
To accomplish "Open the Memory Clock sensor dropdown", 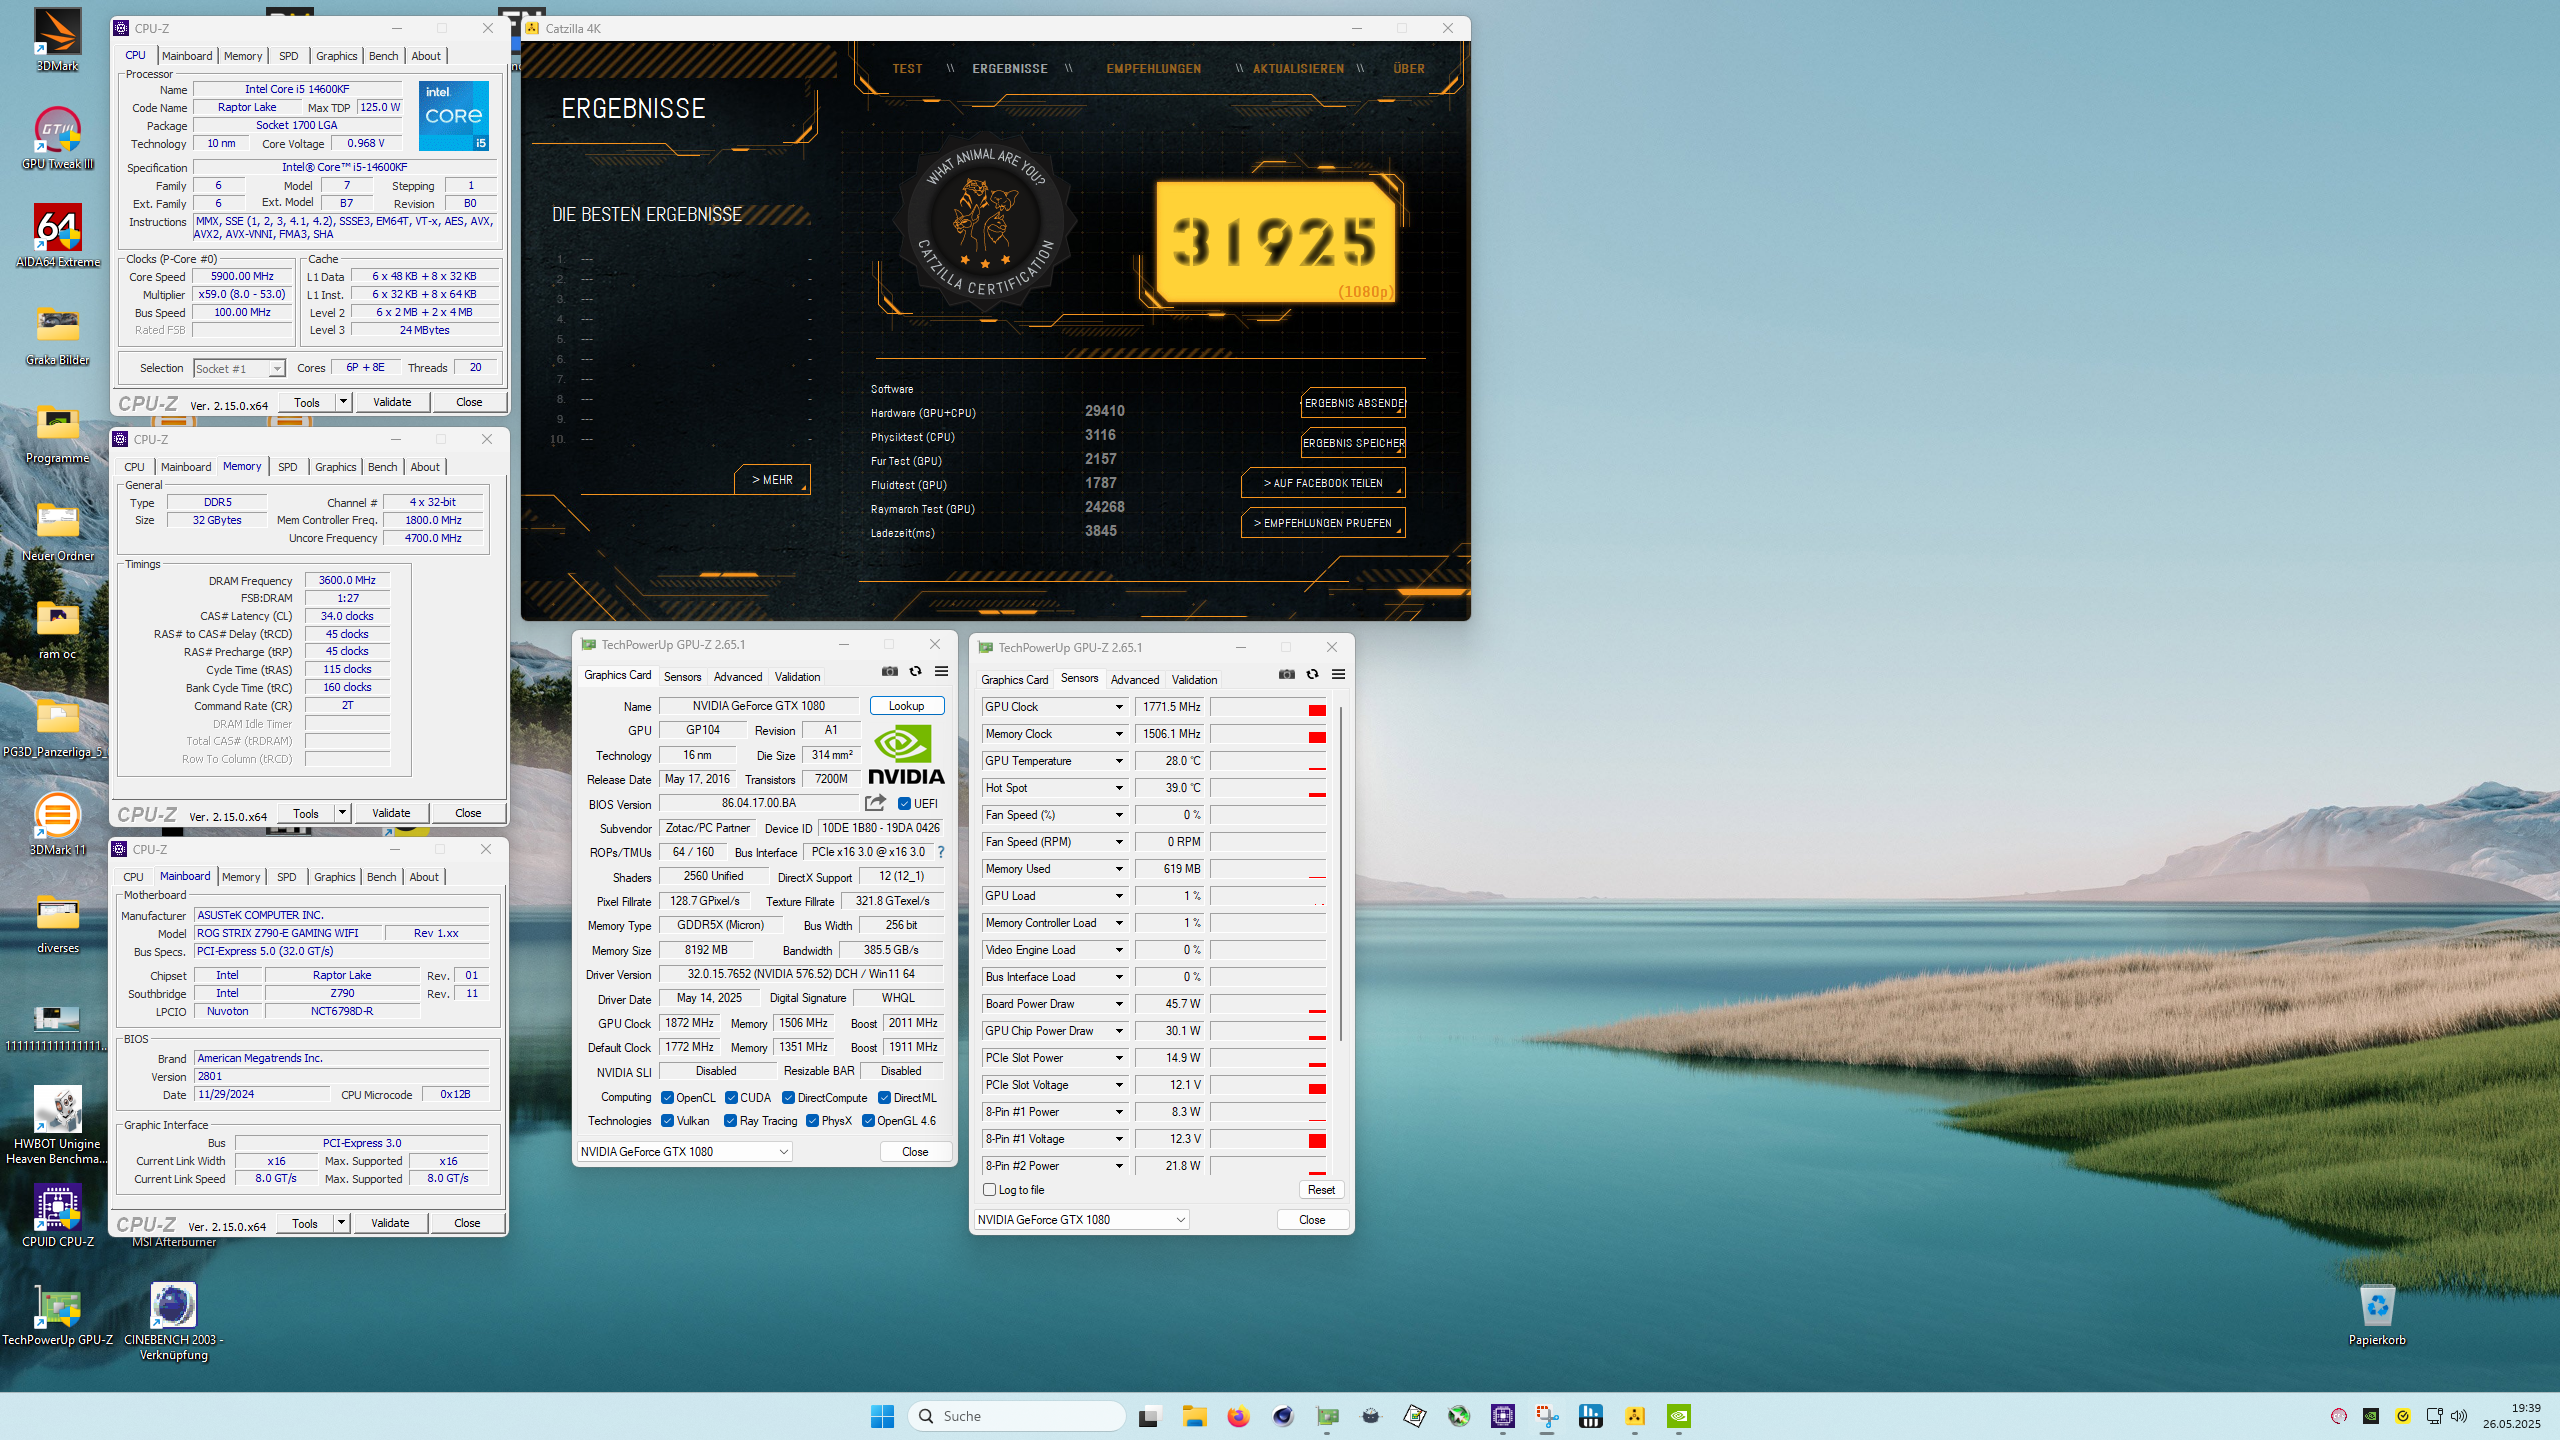I will tap(1119, 734).
